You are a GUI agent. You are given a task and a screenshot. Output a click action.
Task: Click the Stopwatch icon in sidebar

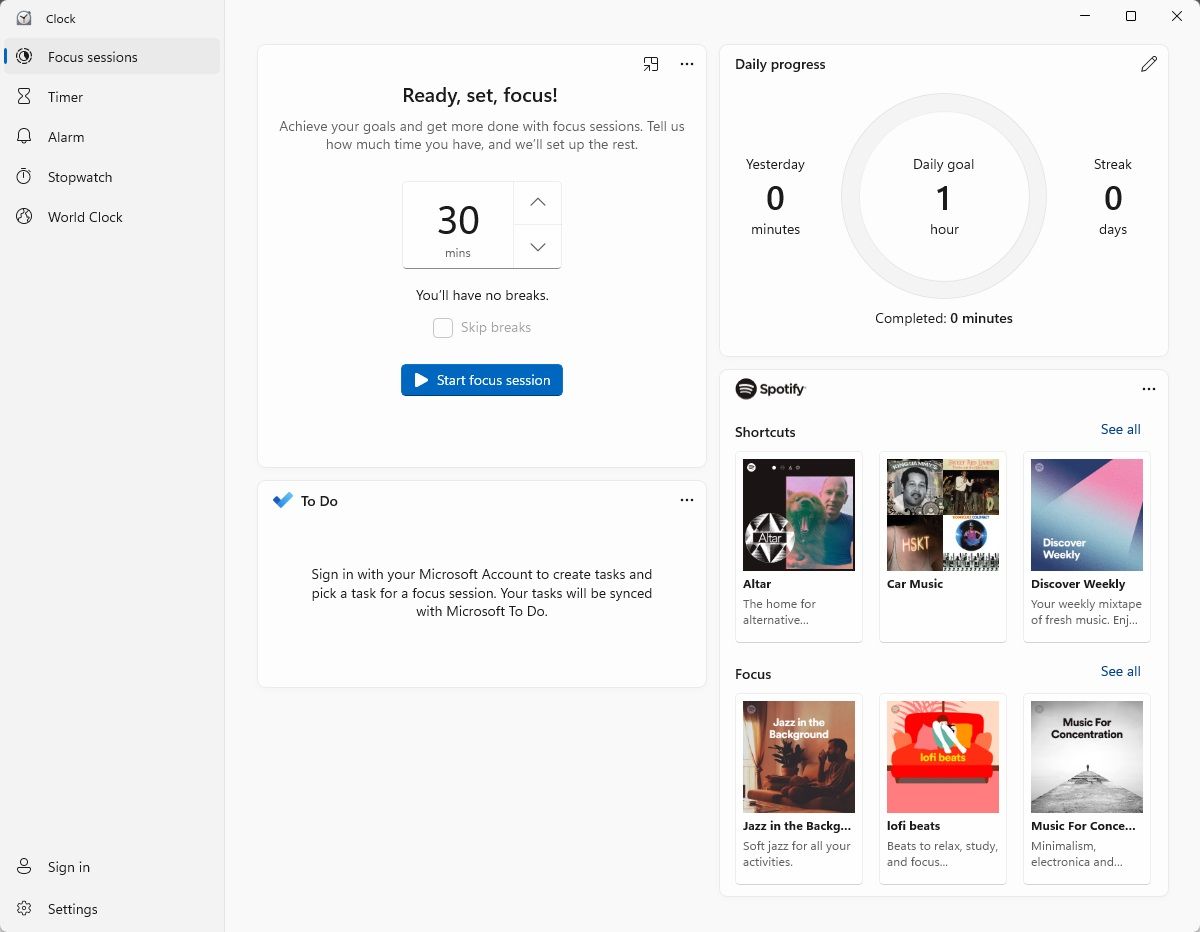25,177
